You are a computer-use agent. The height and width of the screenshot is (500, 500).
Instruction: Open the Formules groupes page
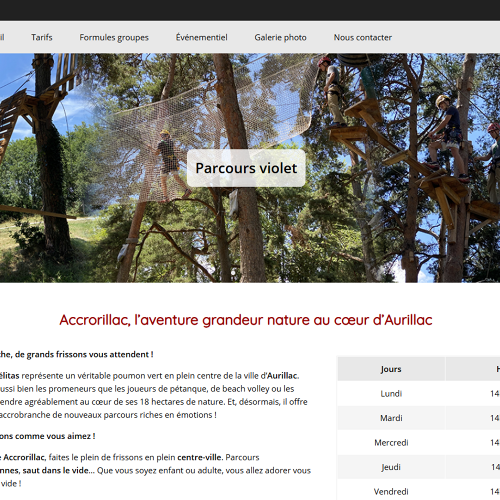(114, 38)
